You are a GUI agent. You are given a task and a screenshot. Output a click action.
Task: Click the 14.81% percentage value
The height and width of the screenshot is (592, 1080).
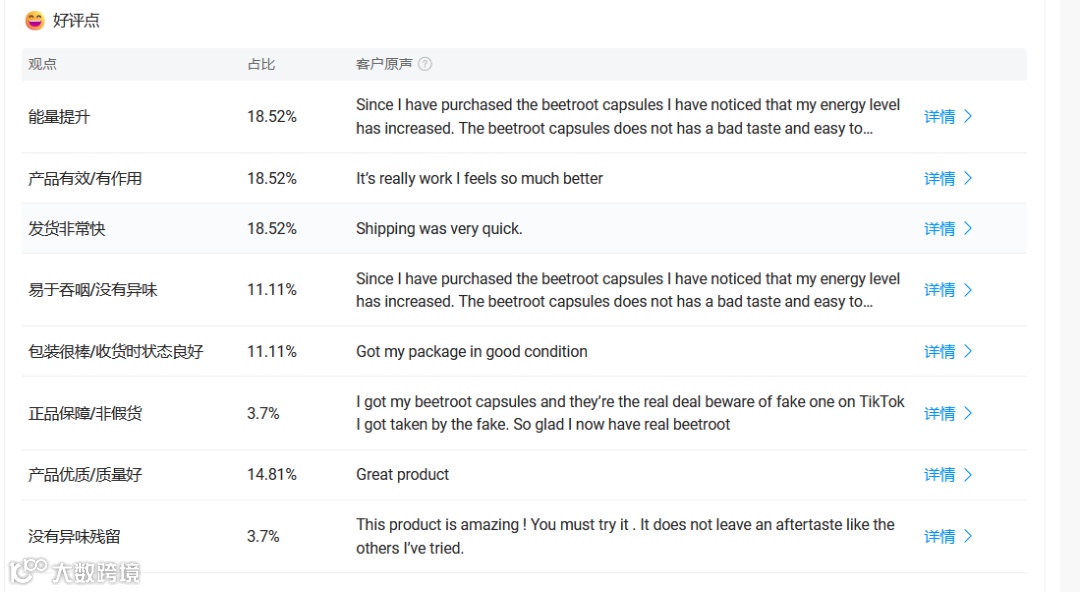[x=272, y=475]
